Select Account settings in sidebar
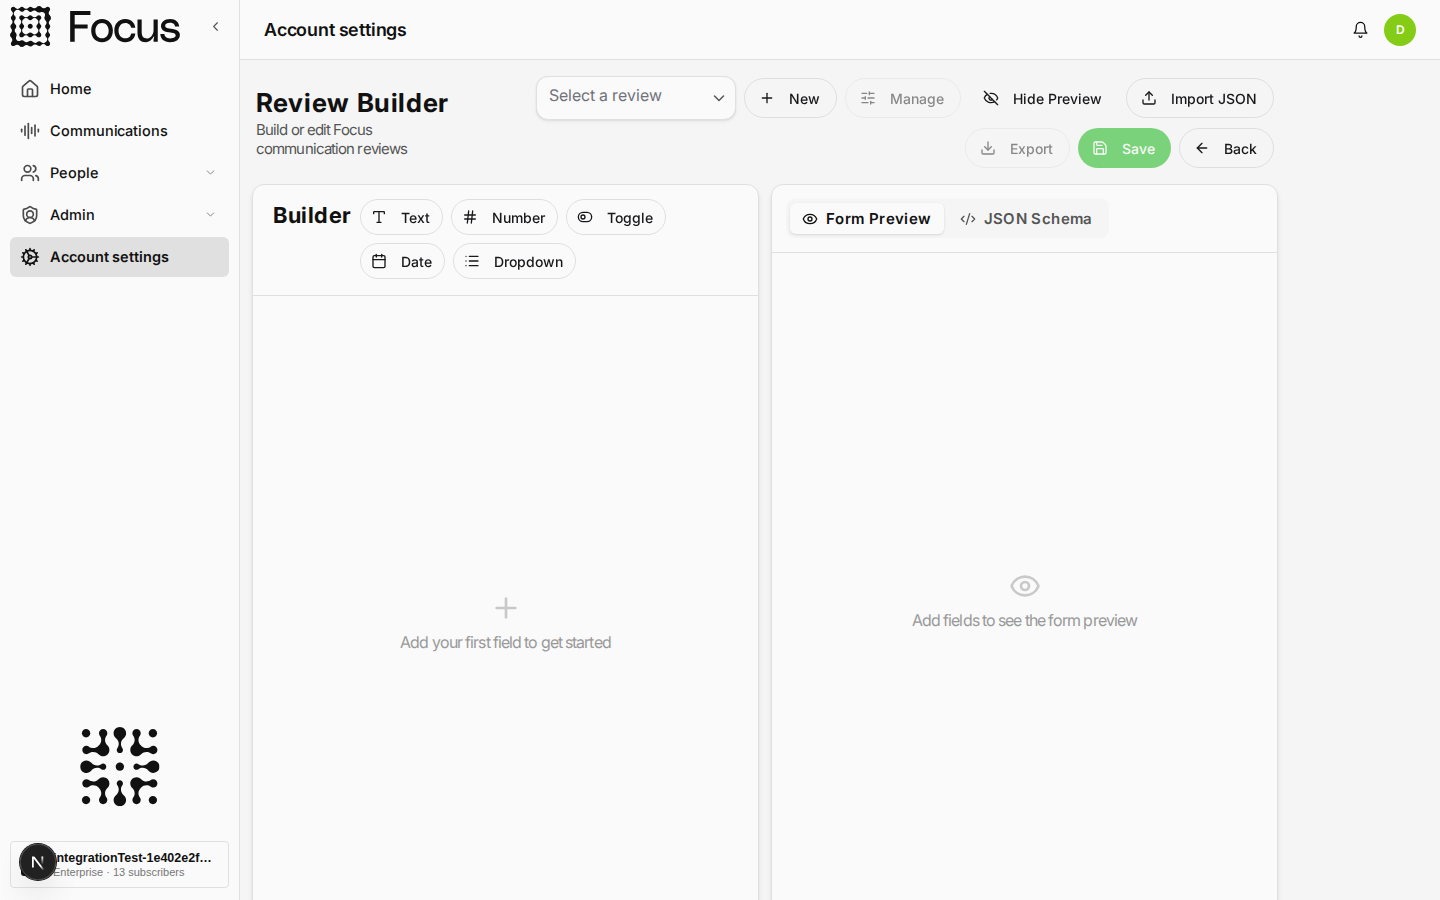The image size is (1440, 900). [119, 257]
